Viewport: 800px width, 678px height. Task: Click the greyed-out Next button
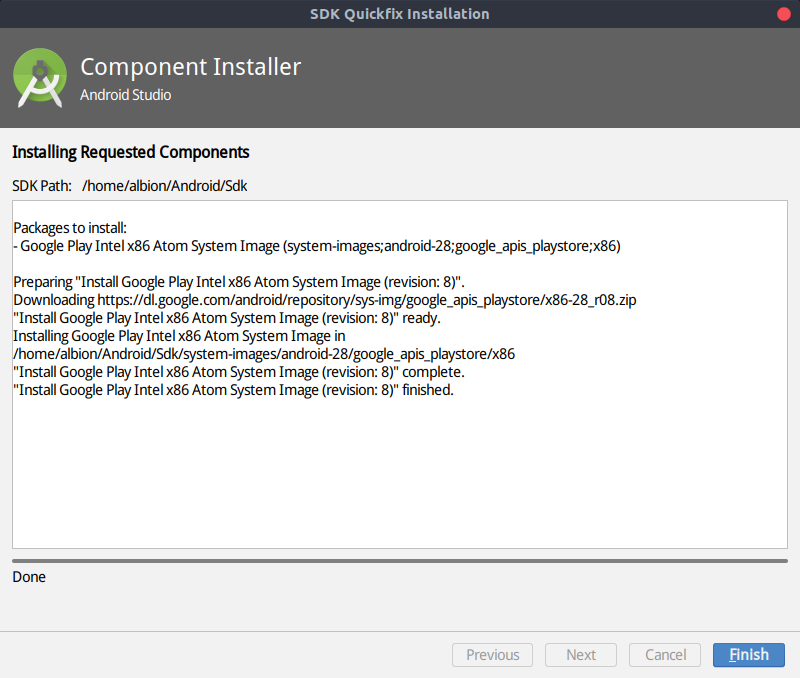581,655
